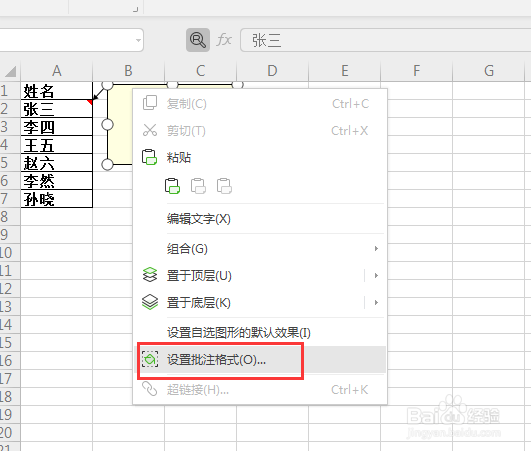Select column B header
The width and height of the screenshot is (531, 451).
point(128,71)
